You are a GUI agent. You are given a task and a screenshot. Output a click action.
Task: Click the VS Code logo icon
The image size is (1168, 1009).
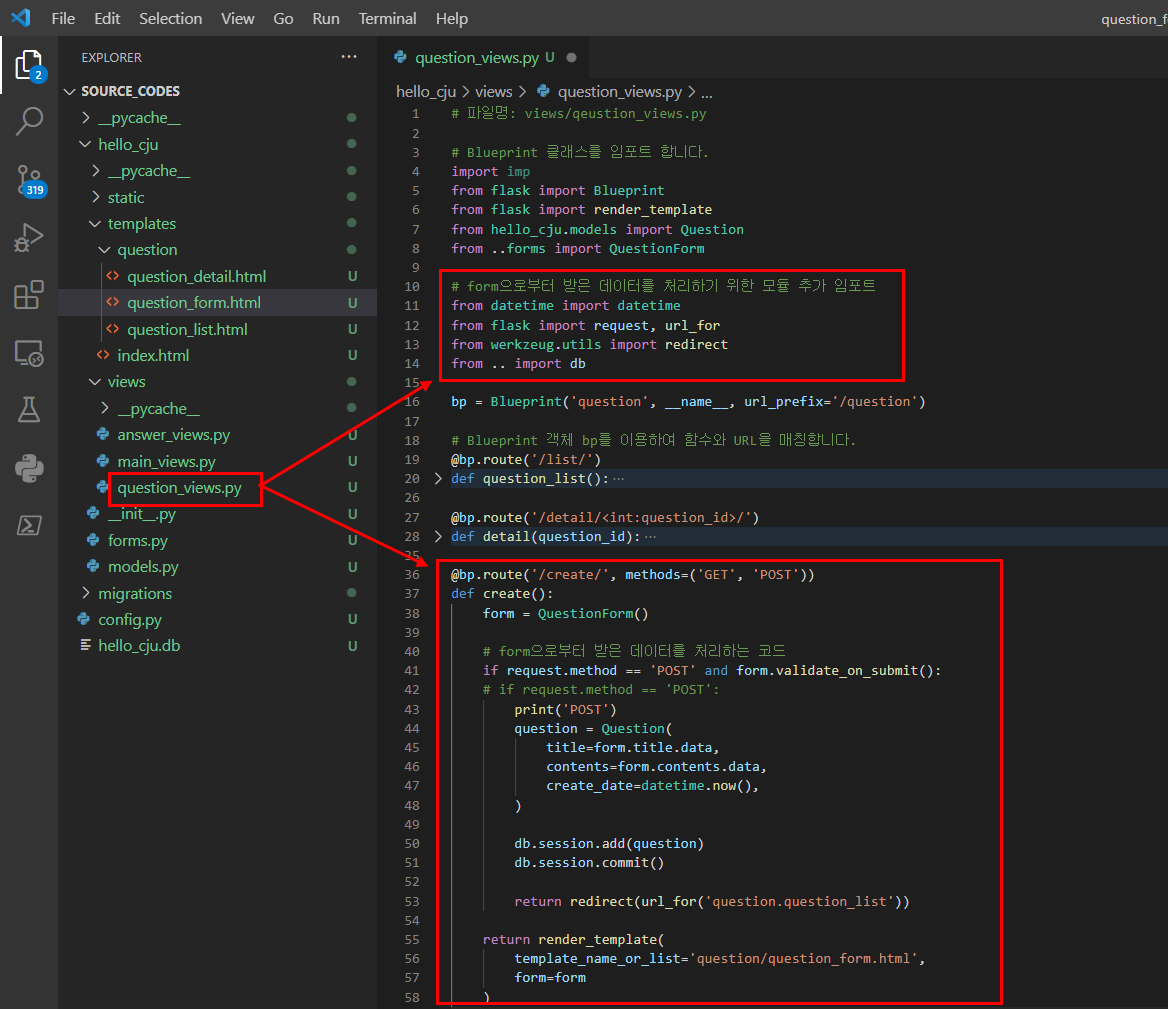21,17
